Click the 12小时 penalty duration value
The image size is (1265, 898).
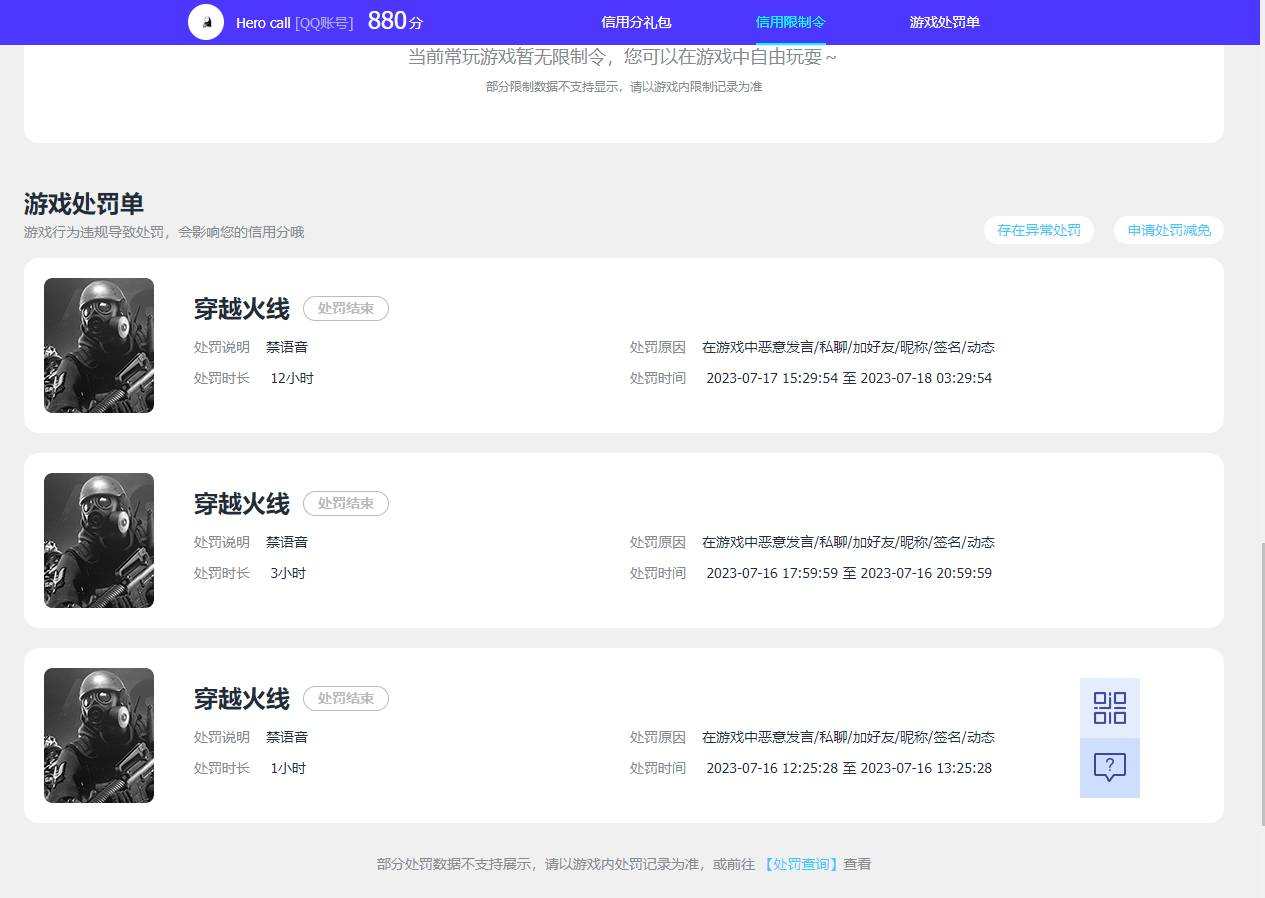292,378
